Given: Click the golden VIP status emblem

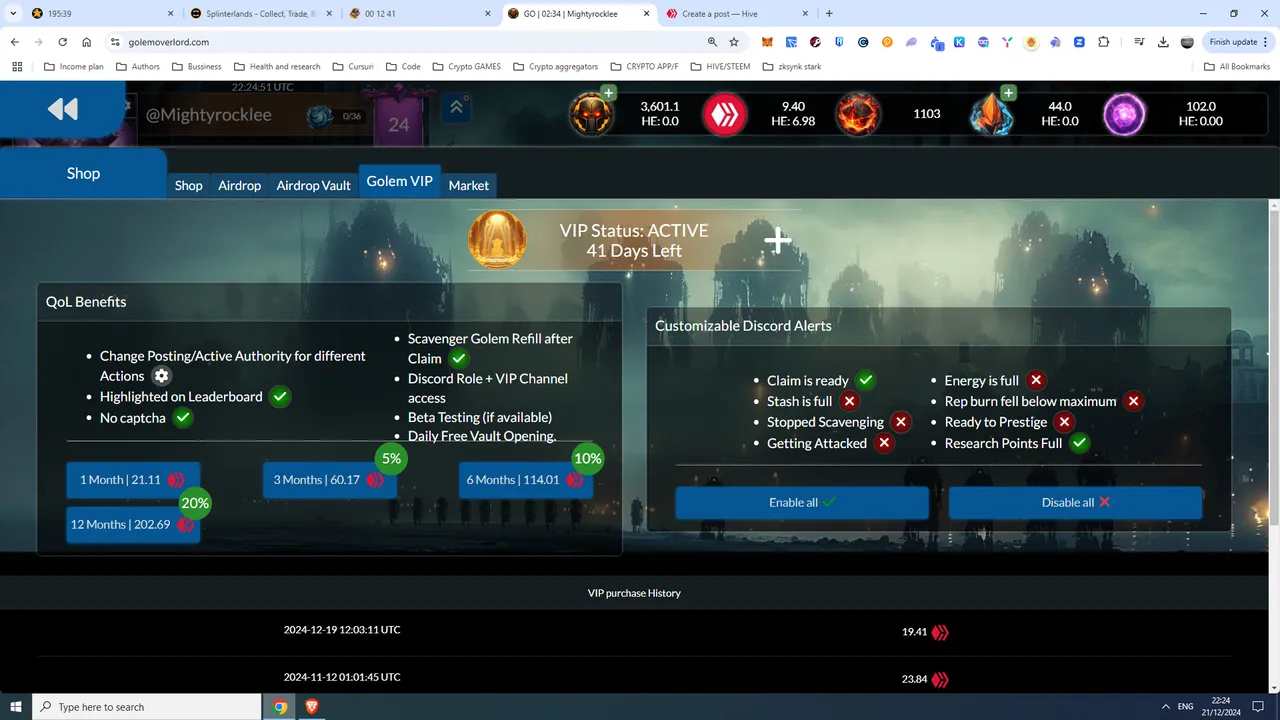Looking at the screenshot, I should (x=497, y=239).
